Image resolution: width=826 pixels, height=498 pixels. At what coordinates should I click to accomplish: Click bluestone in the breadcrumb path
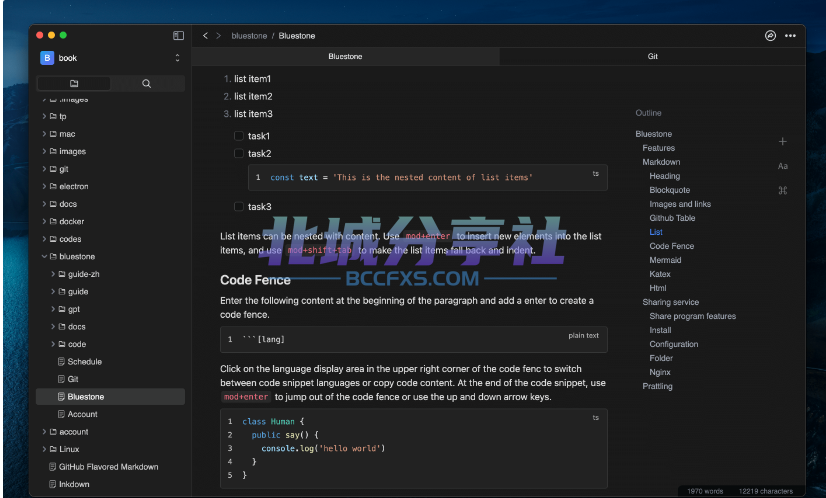[249, 36]
